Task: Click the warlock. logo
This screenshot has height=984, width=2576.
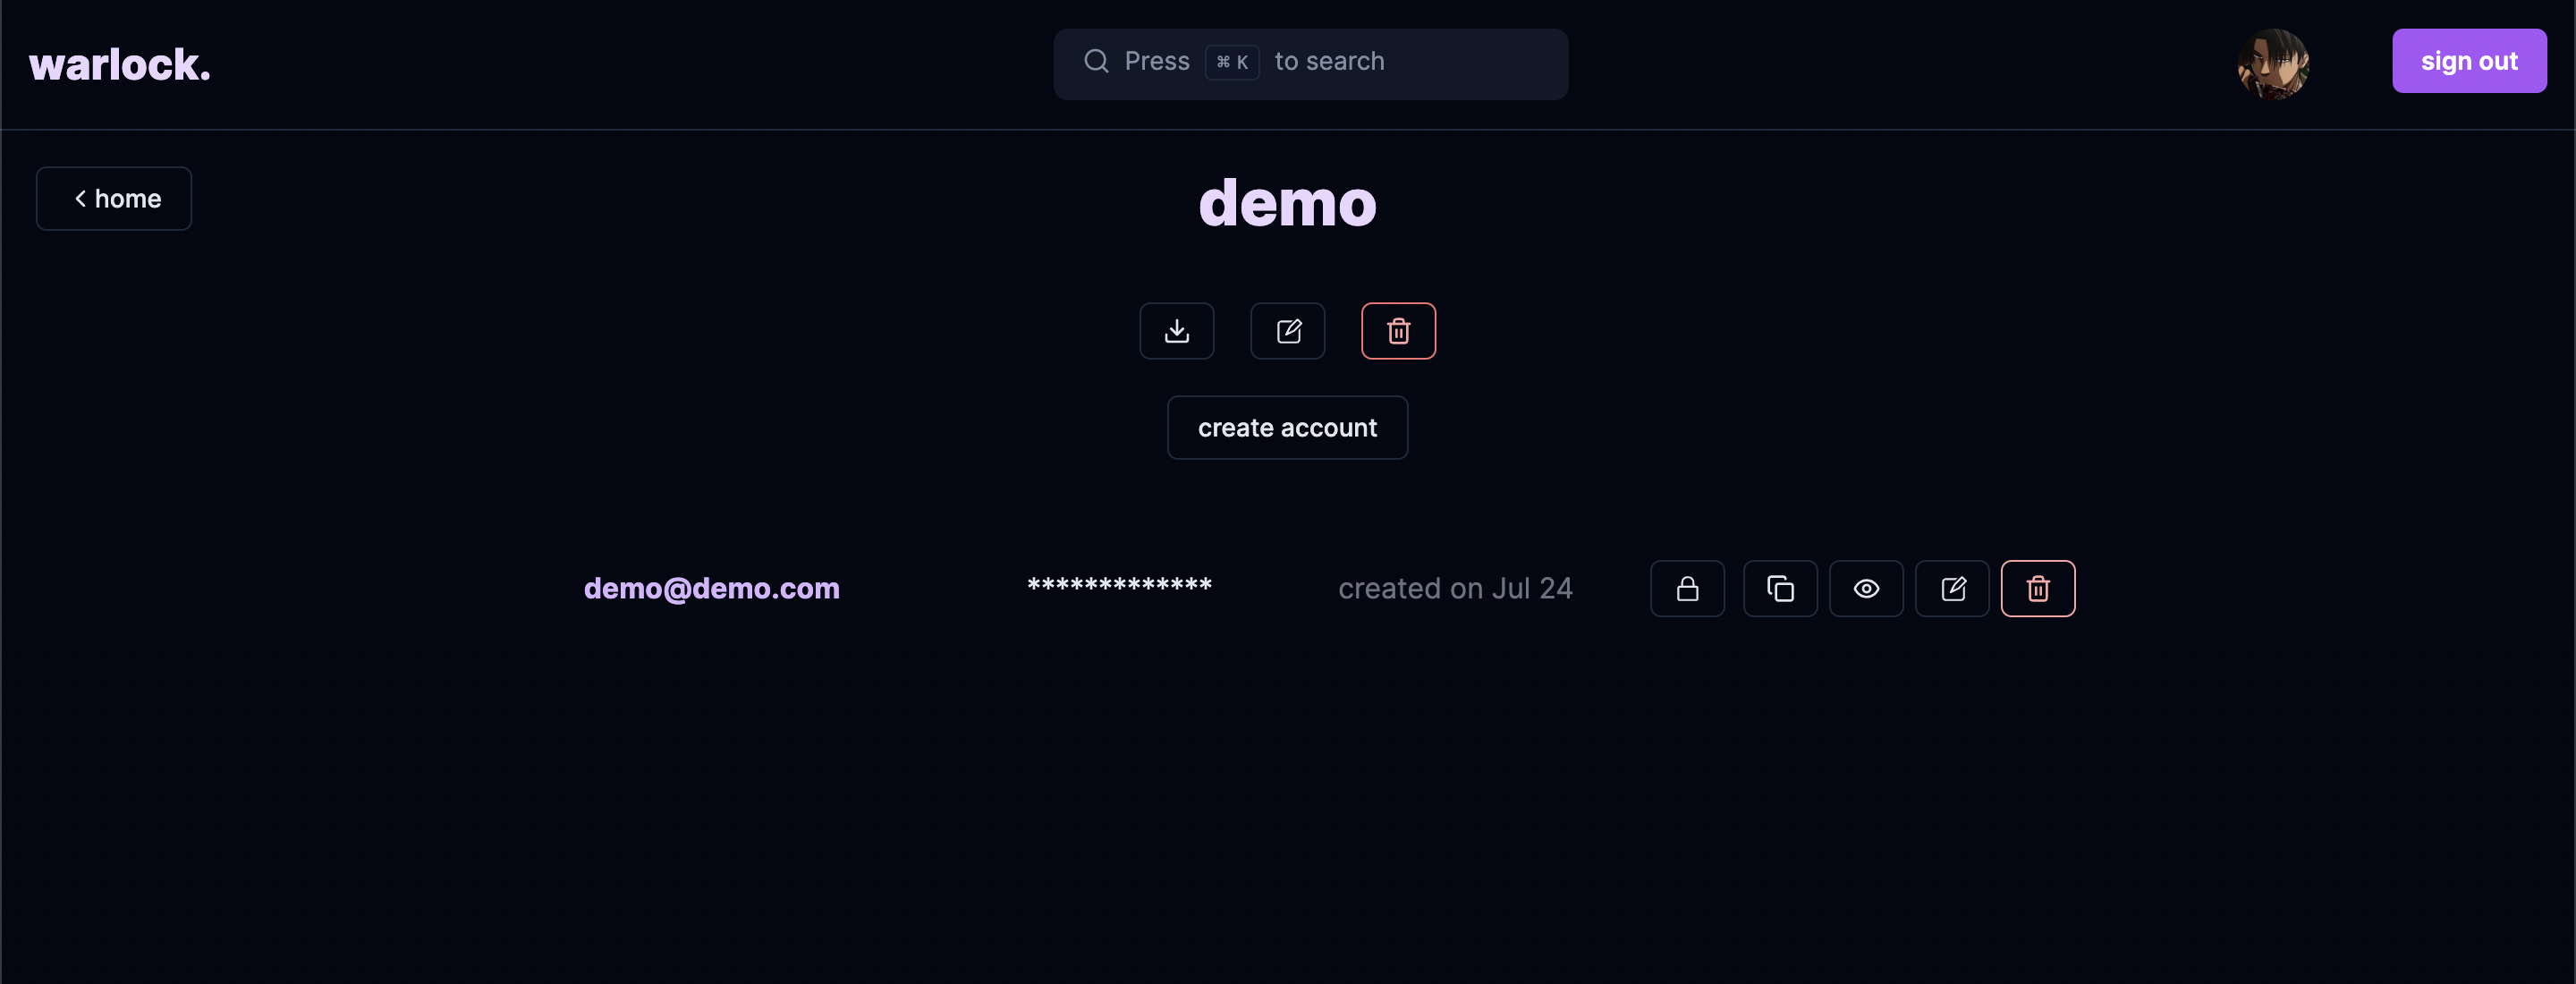Action: (119, 65)
